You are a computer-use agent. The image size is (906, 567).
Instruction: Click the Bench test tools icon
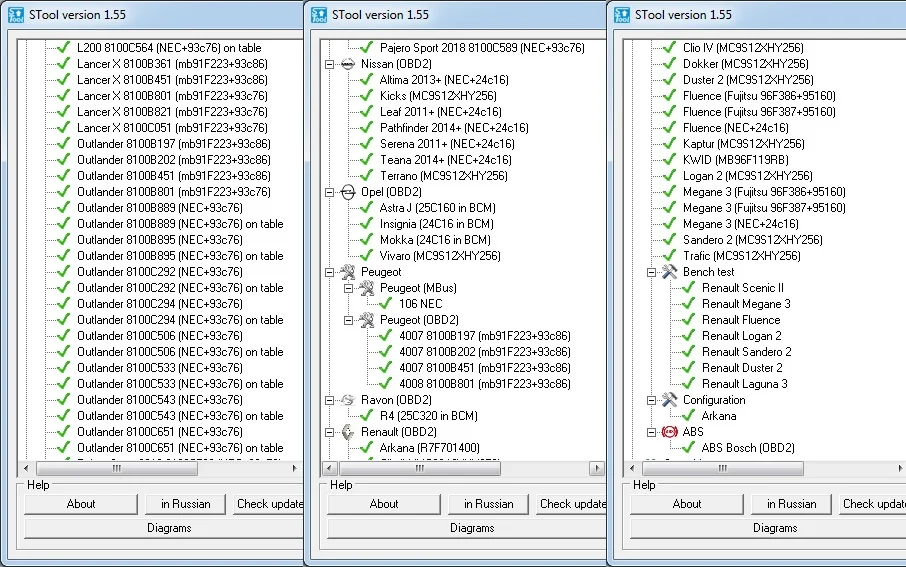pos(670,272)
